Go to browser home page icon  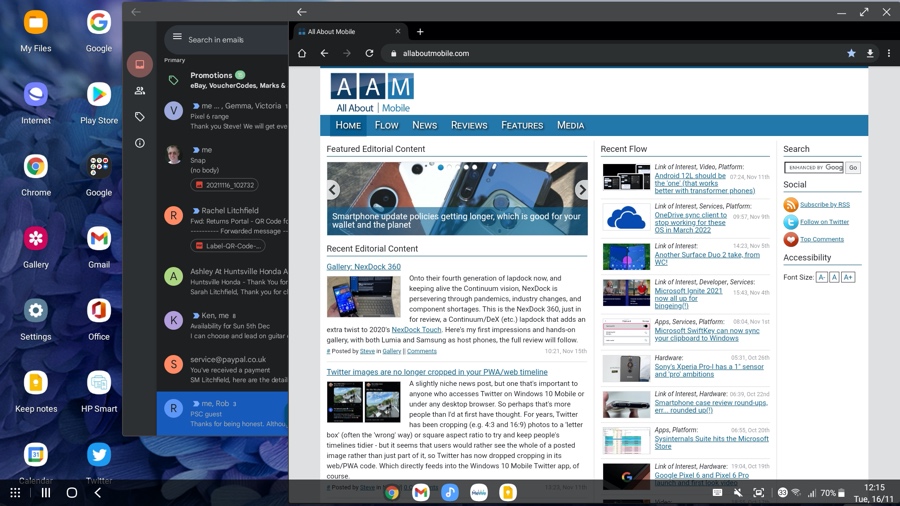point(302,53)
